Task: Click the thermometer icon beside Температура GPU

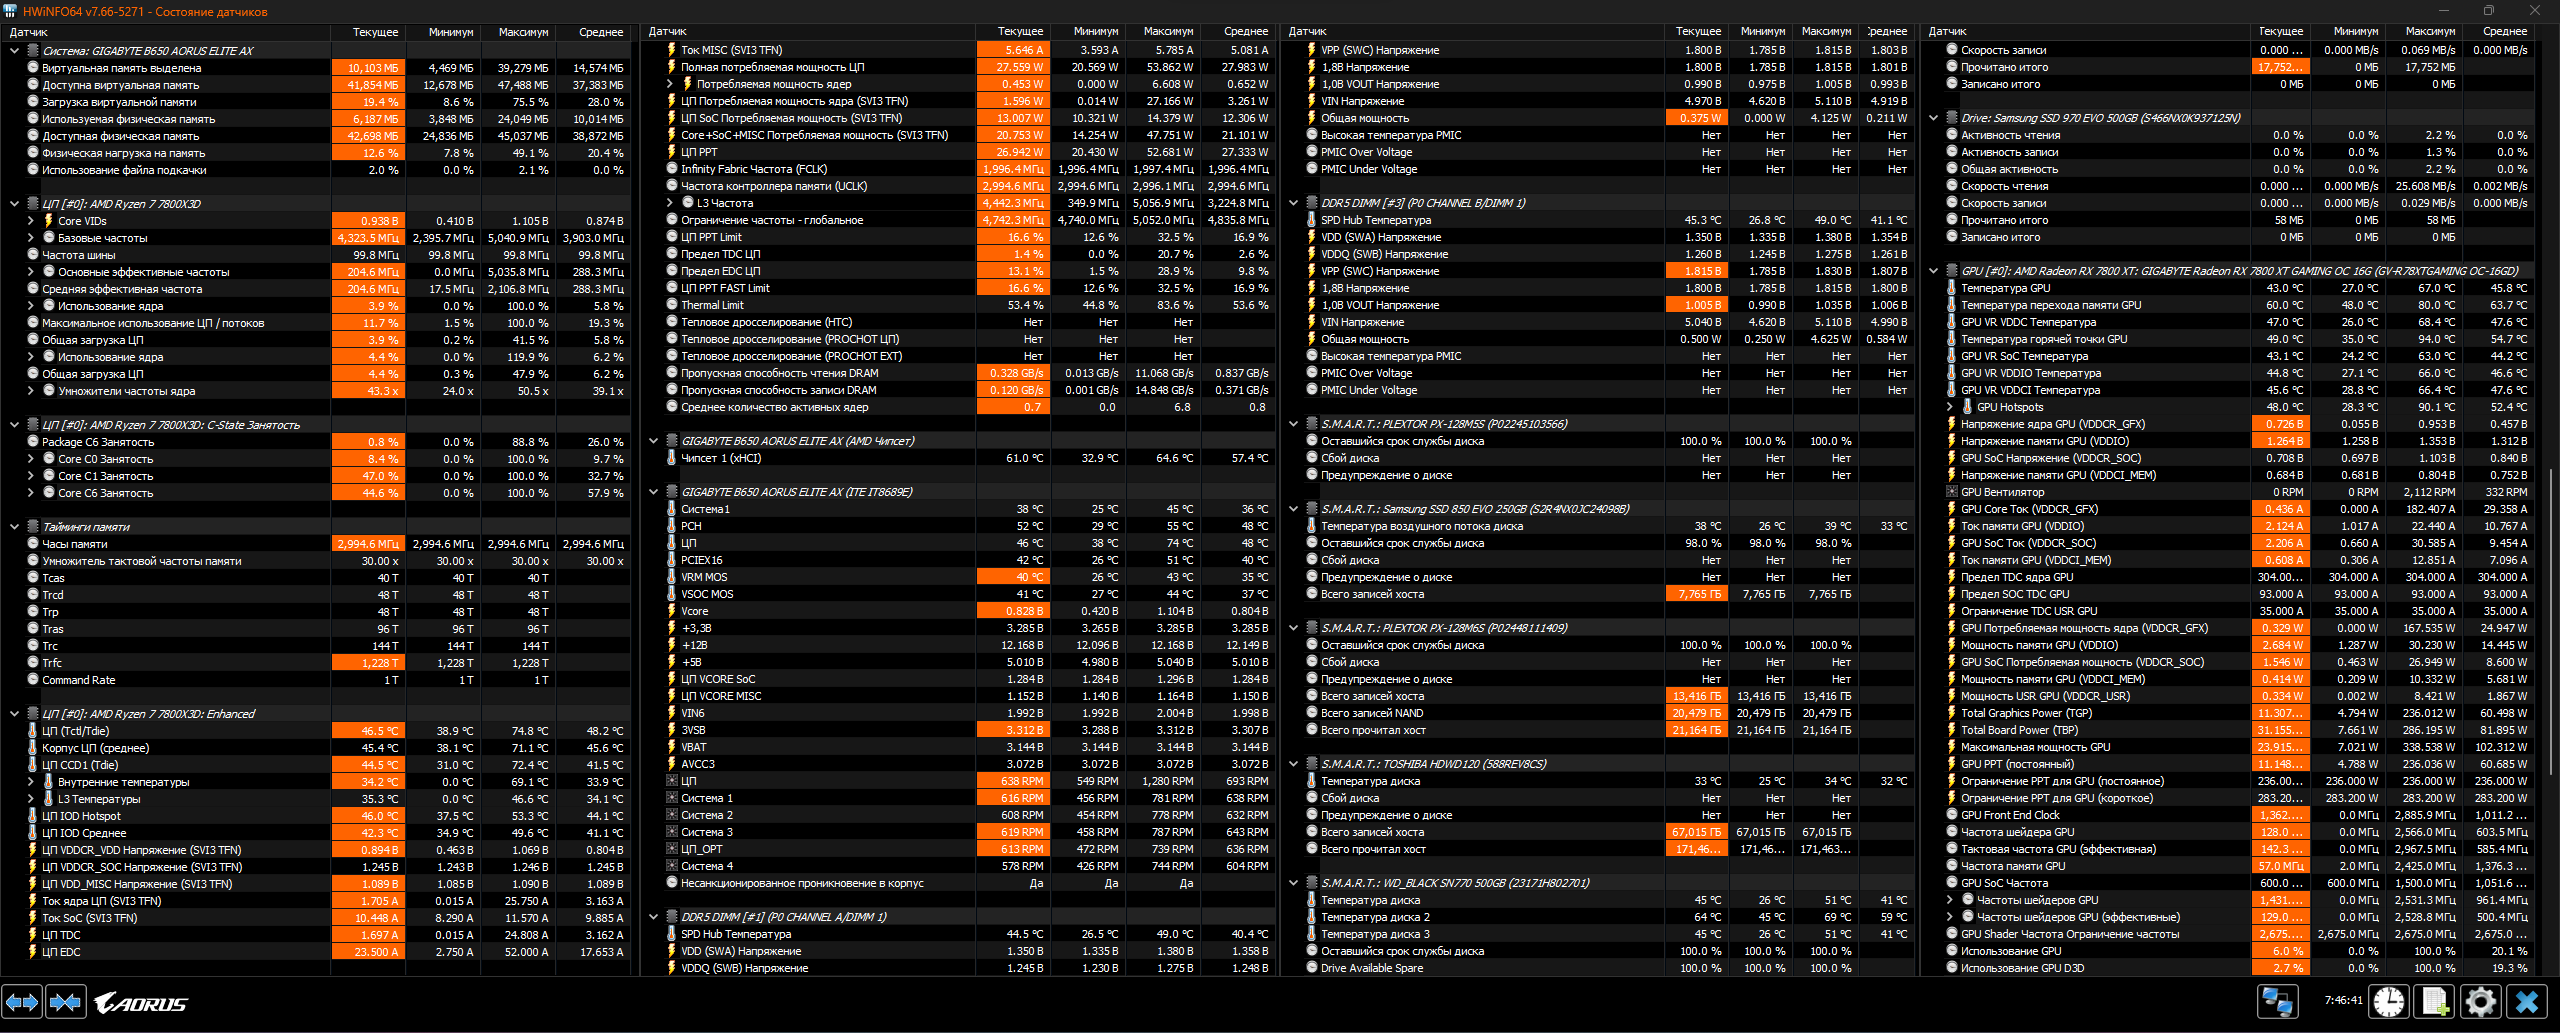Action: (x=1951, y=288)
